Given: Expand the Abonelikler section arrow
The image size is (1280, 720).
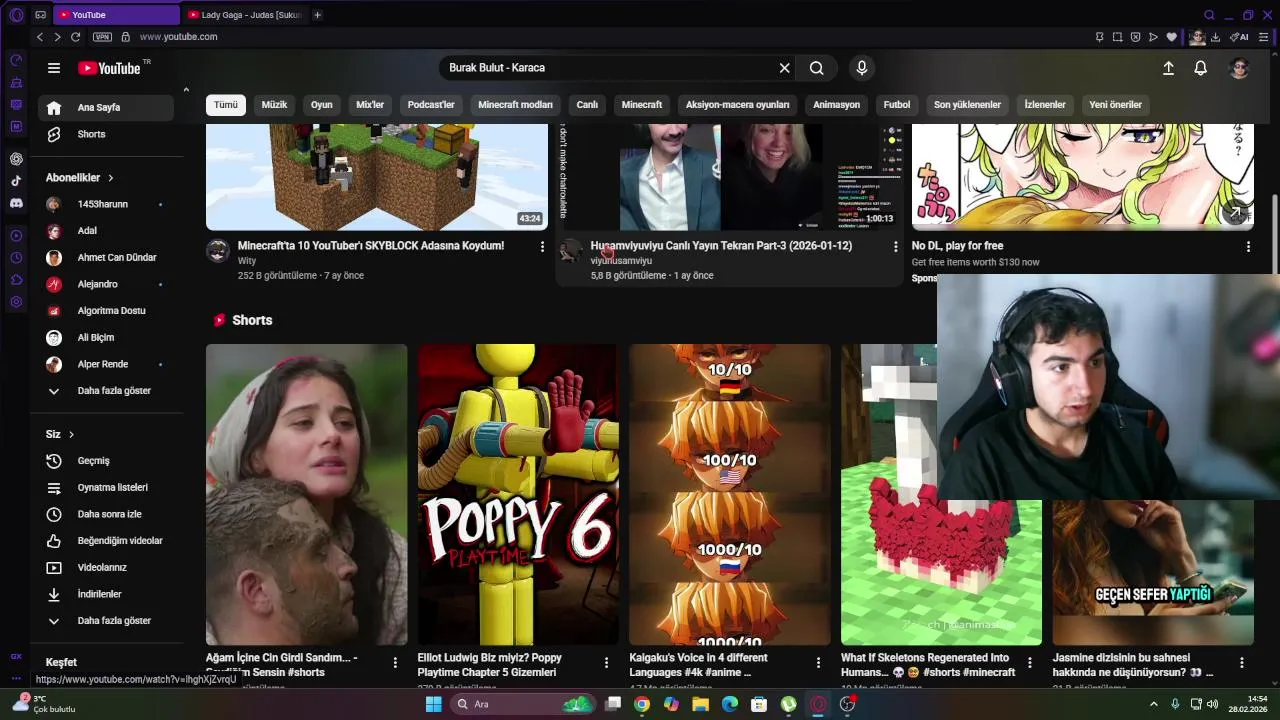Looking at the screenshot, I should point(111,178).
